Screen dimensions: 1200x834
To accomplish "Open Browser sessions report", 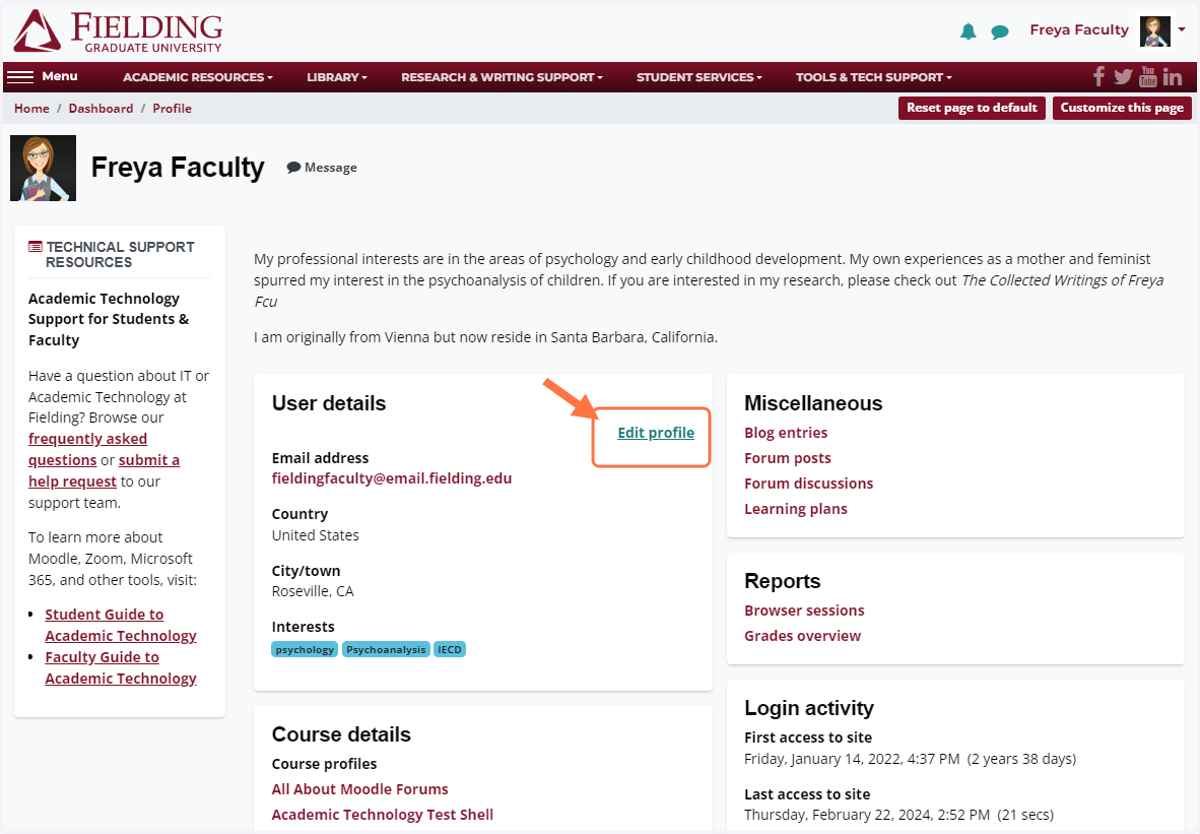I will pos(804,610).
